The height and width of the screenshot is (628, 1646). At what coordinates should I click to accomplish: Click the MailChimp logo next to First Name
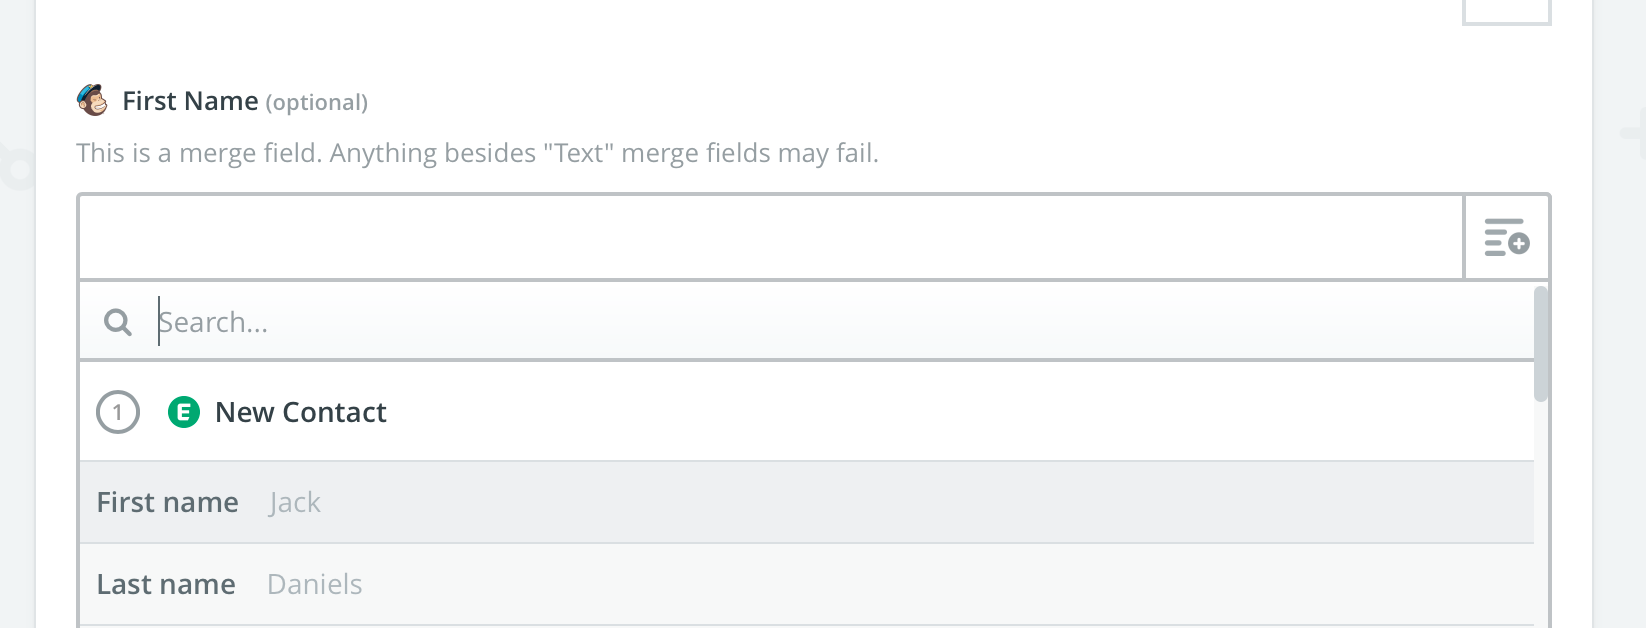pos(91,100)
